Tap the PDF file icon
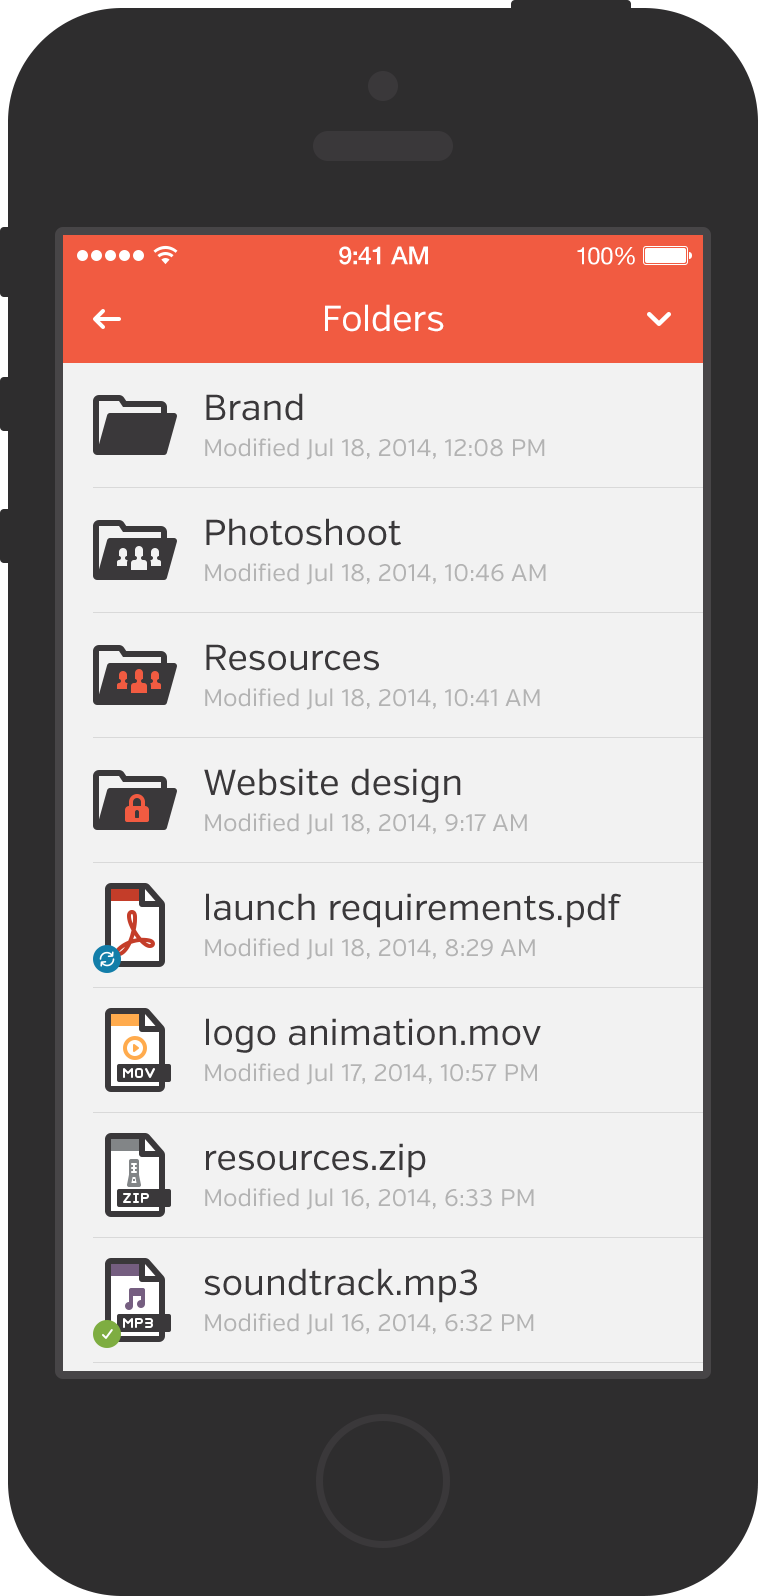The width and height of the screenshot is (758, 1596). [x=136, y=924]
